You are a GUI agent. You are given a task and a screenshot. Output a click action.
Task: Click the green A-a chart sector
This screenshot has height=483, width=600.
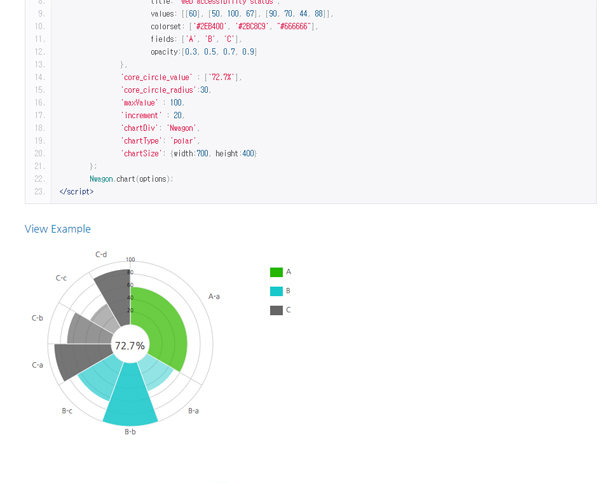pos(165,329)
